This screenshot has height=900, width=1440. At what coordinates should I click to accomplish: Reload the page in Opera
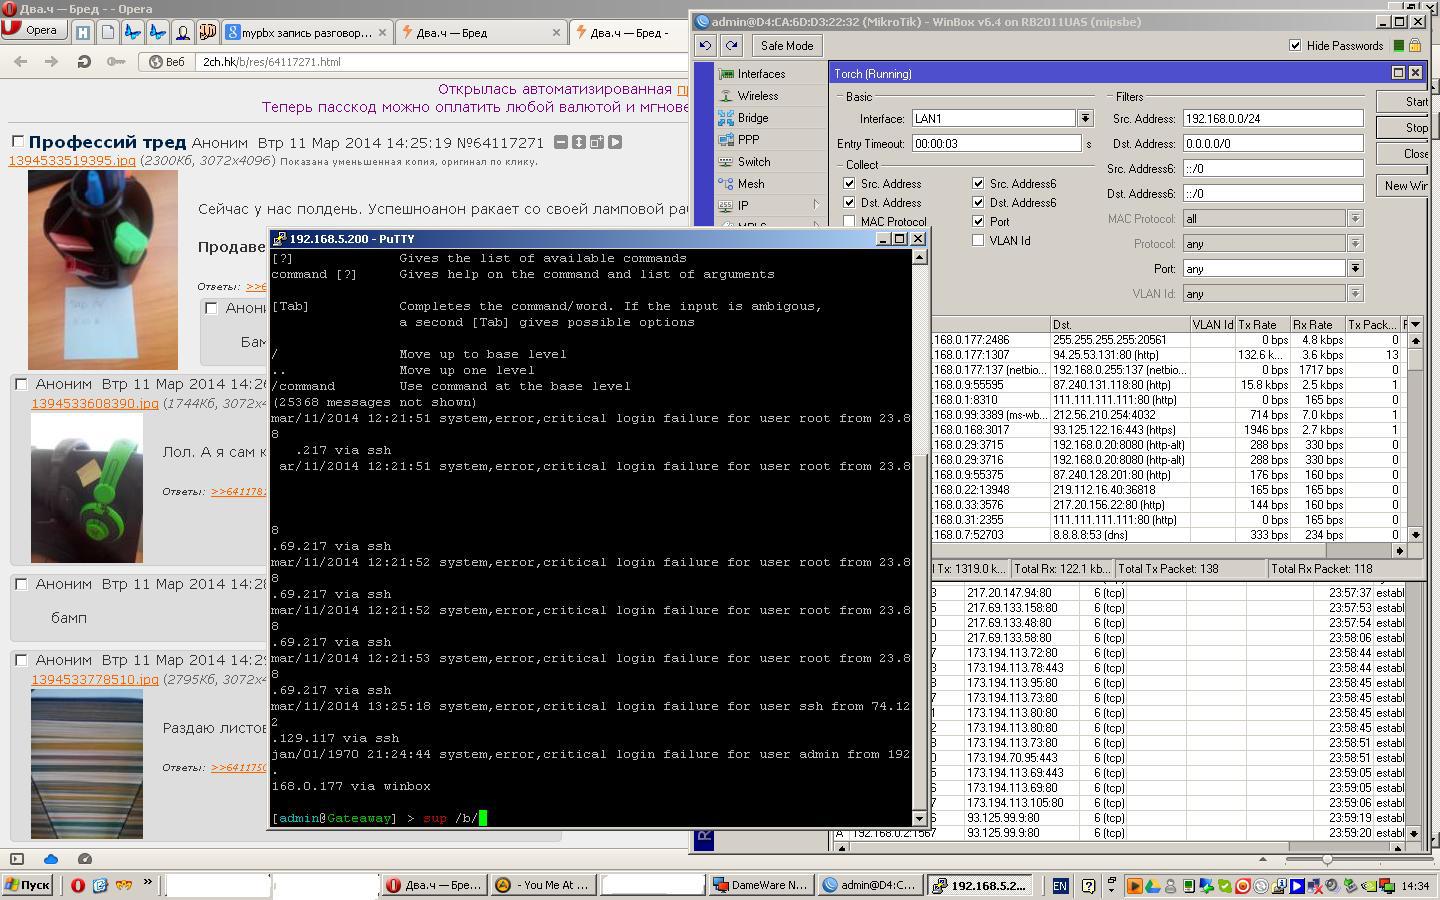(84, 62)
